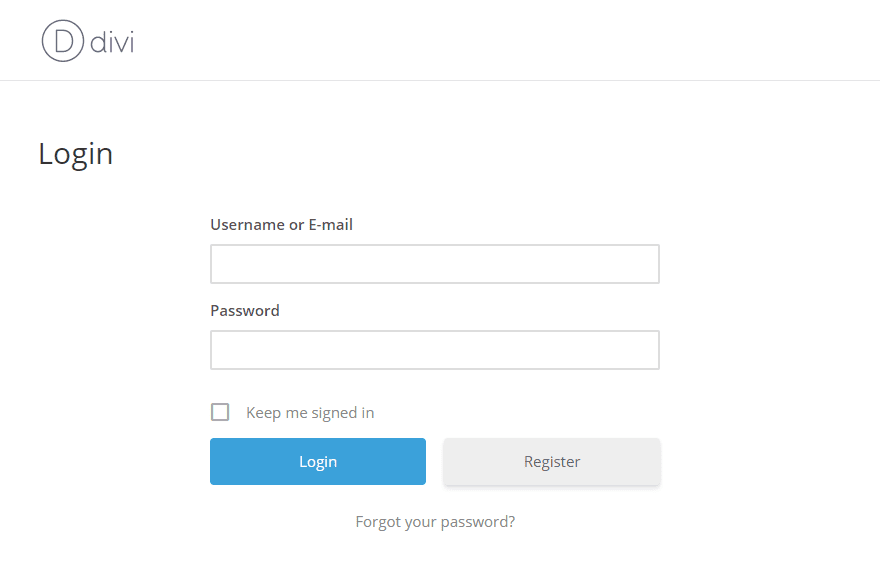Click the Login heading text
This screenshot has width=880, height=576.
pyautogui.click(x=75, y=153)
